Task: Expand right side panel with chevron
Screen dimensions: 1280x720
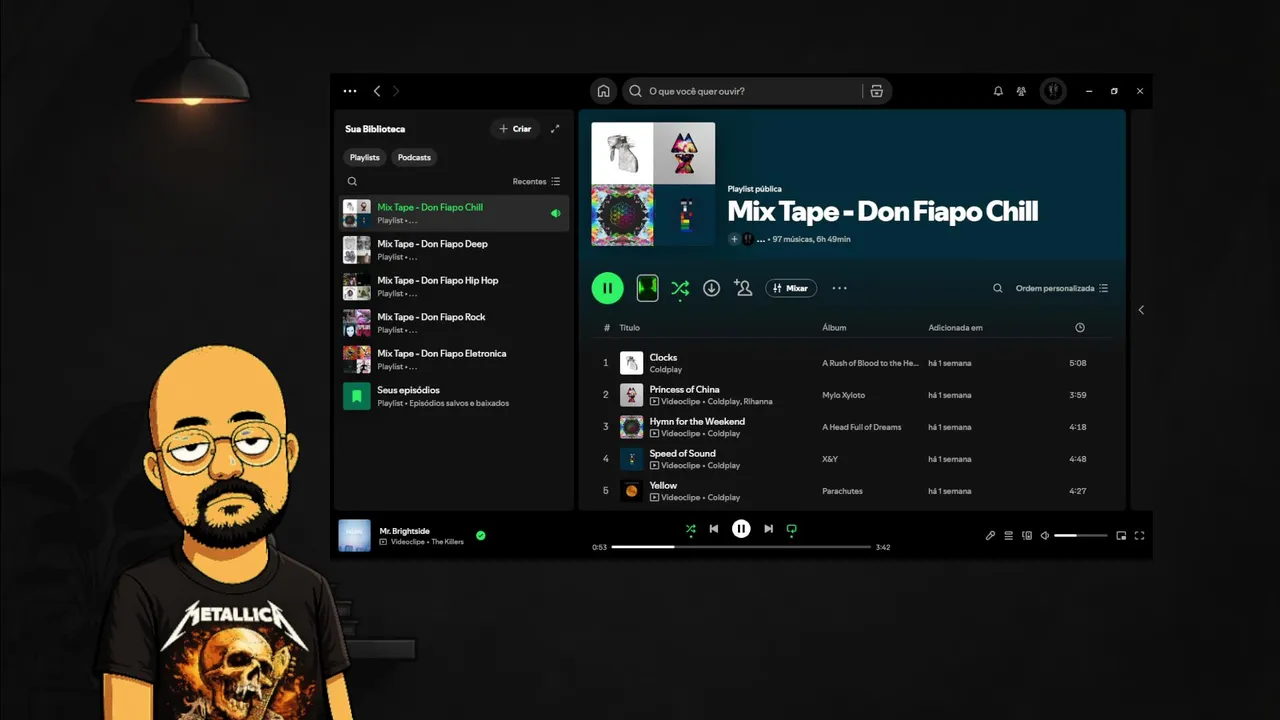Action: point(1141,310)
